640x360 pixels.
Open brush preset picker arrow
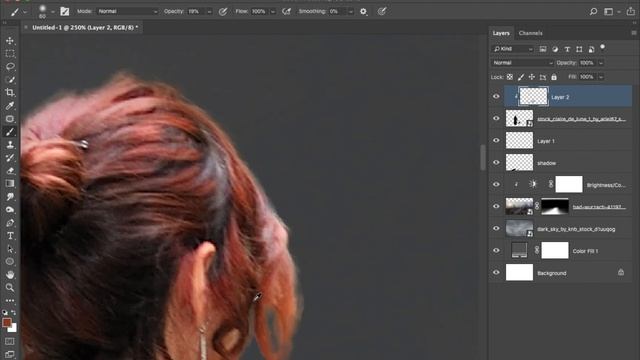(53, 12)
